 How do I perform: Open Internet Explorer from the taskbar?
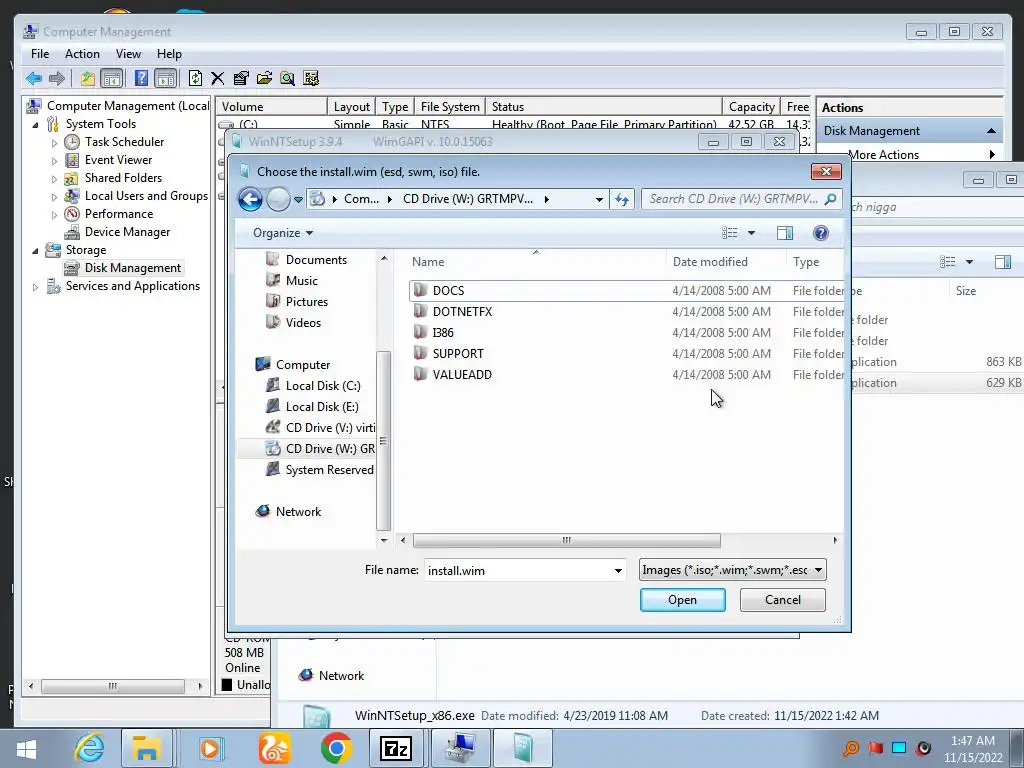89,748
